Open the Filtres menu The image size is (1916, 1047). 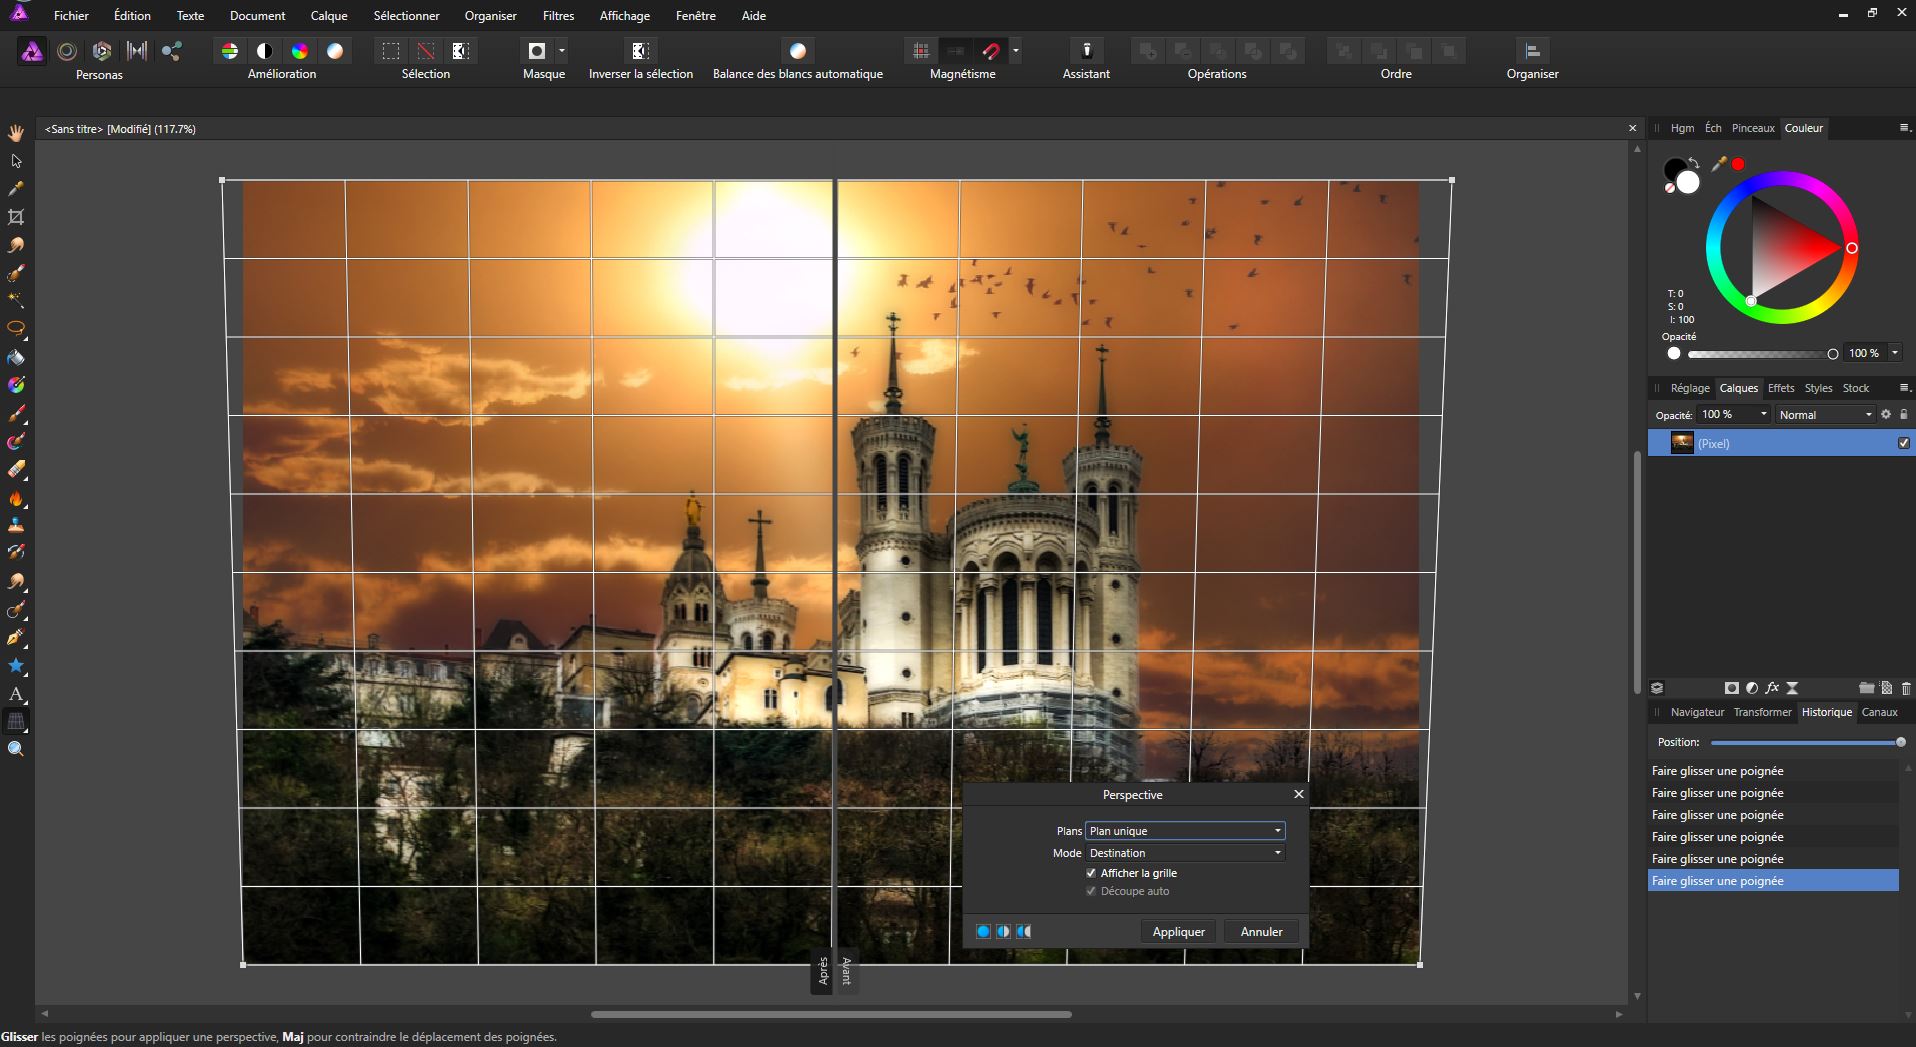(x=558, y=15)
